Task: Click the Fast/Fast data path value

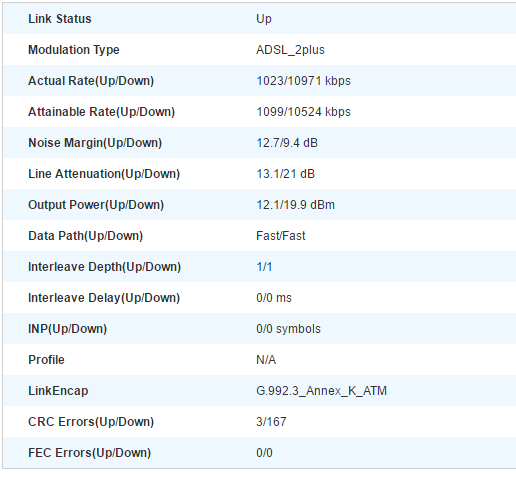Action: (281, 236)
